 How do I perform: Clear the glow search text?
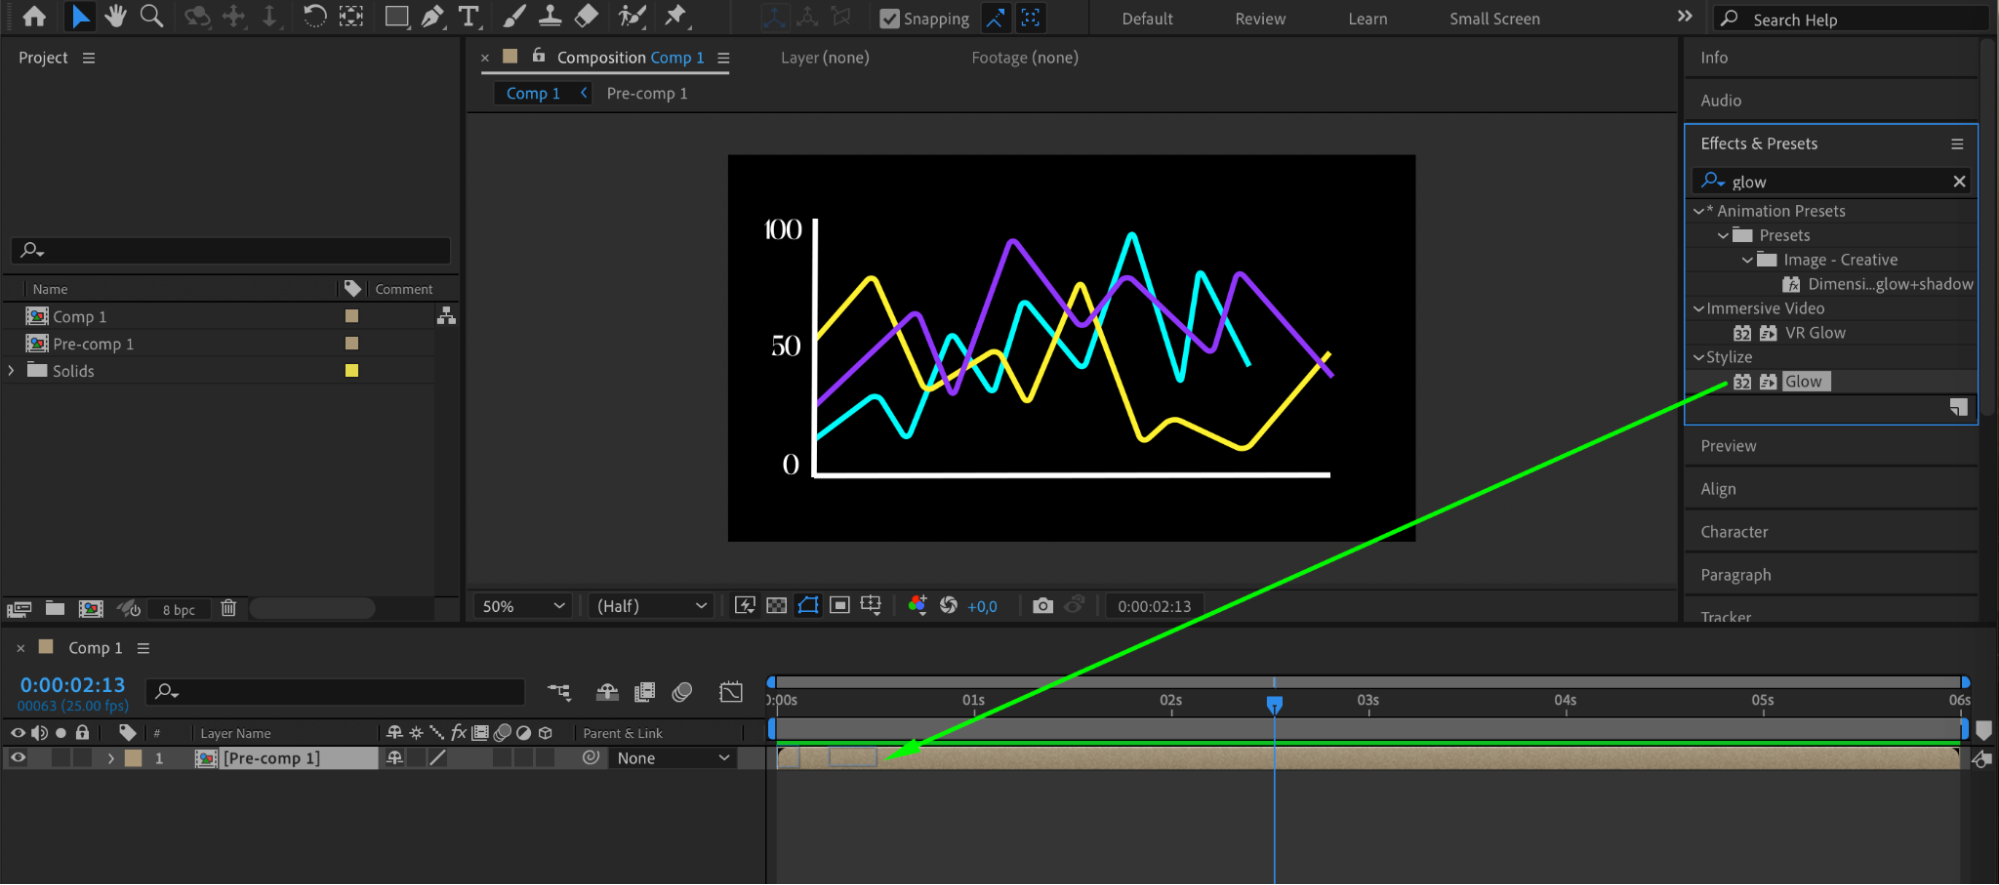(1959, 181)
